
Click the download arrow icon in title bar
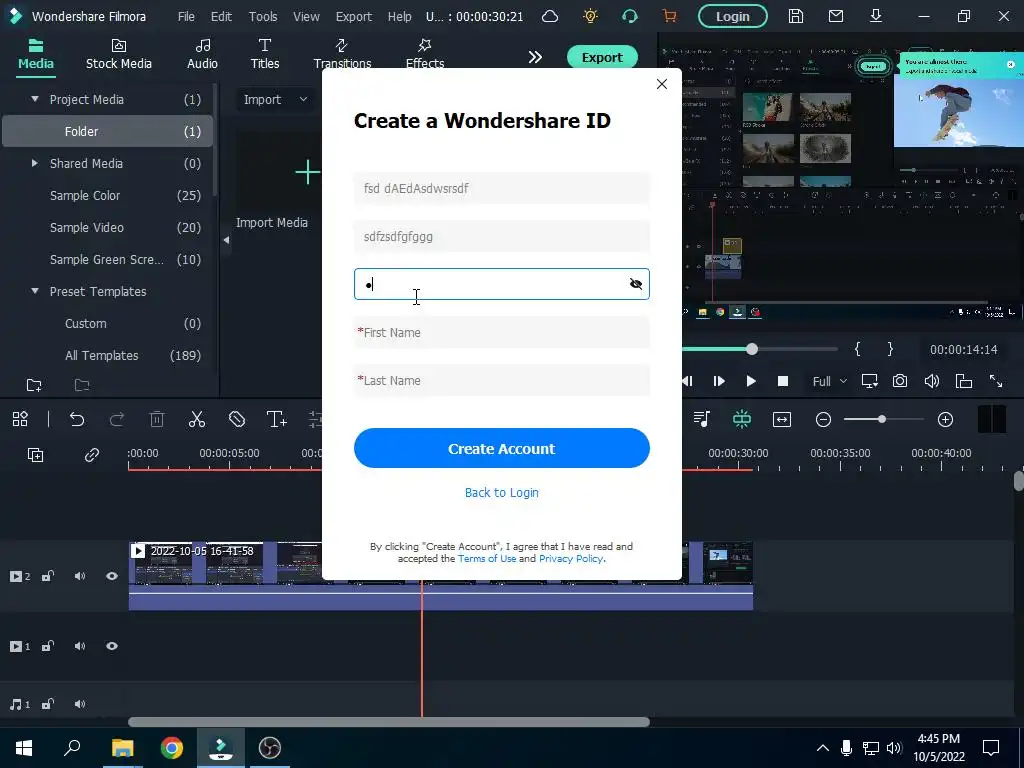coord(876,16)
